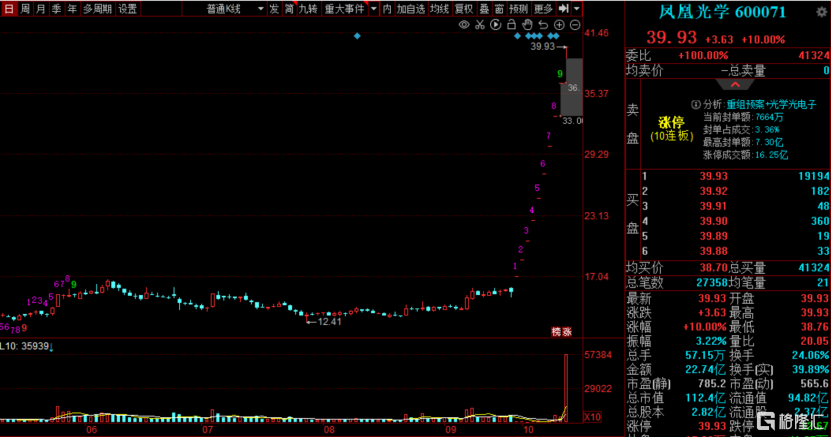Click the tall red volume bar

(566, 388)
